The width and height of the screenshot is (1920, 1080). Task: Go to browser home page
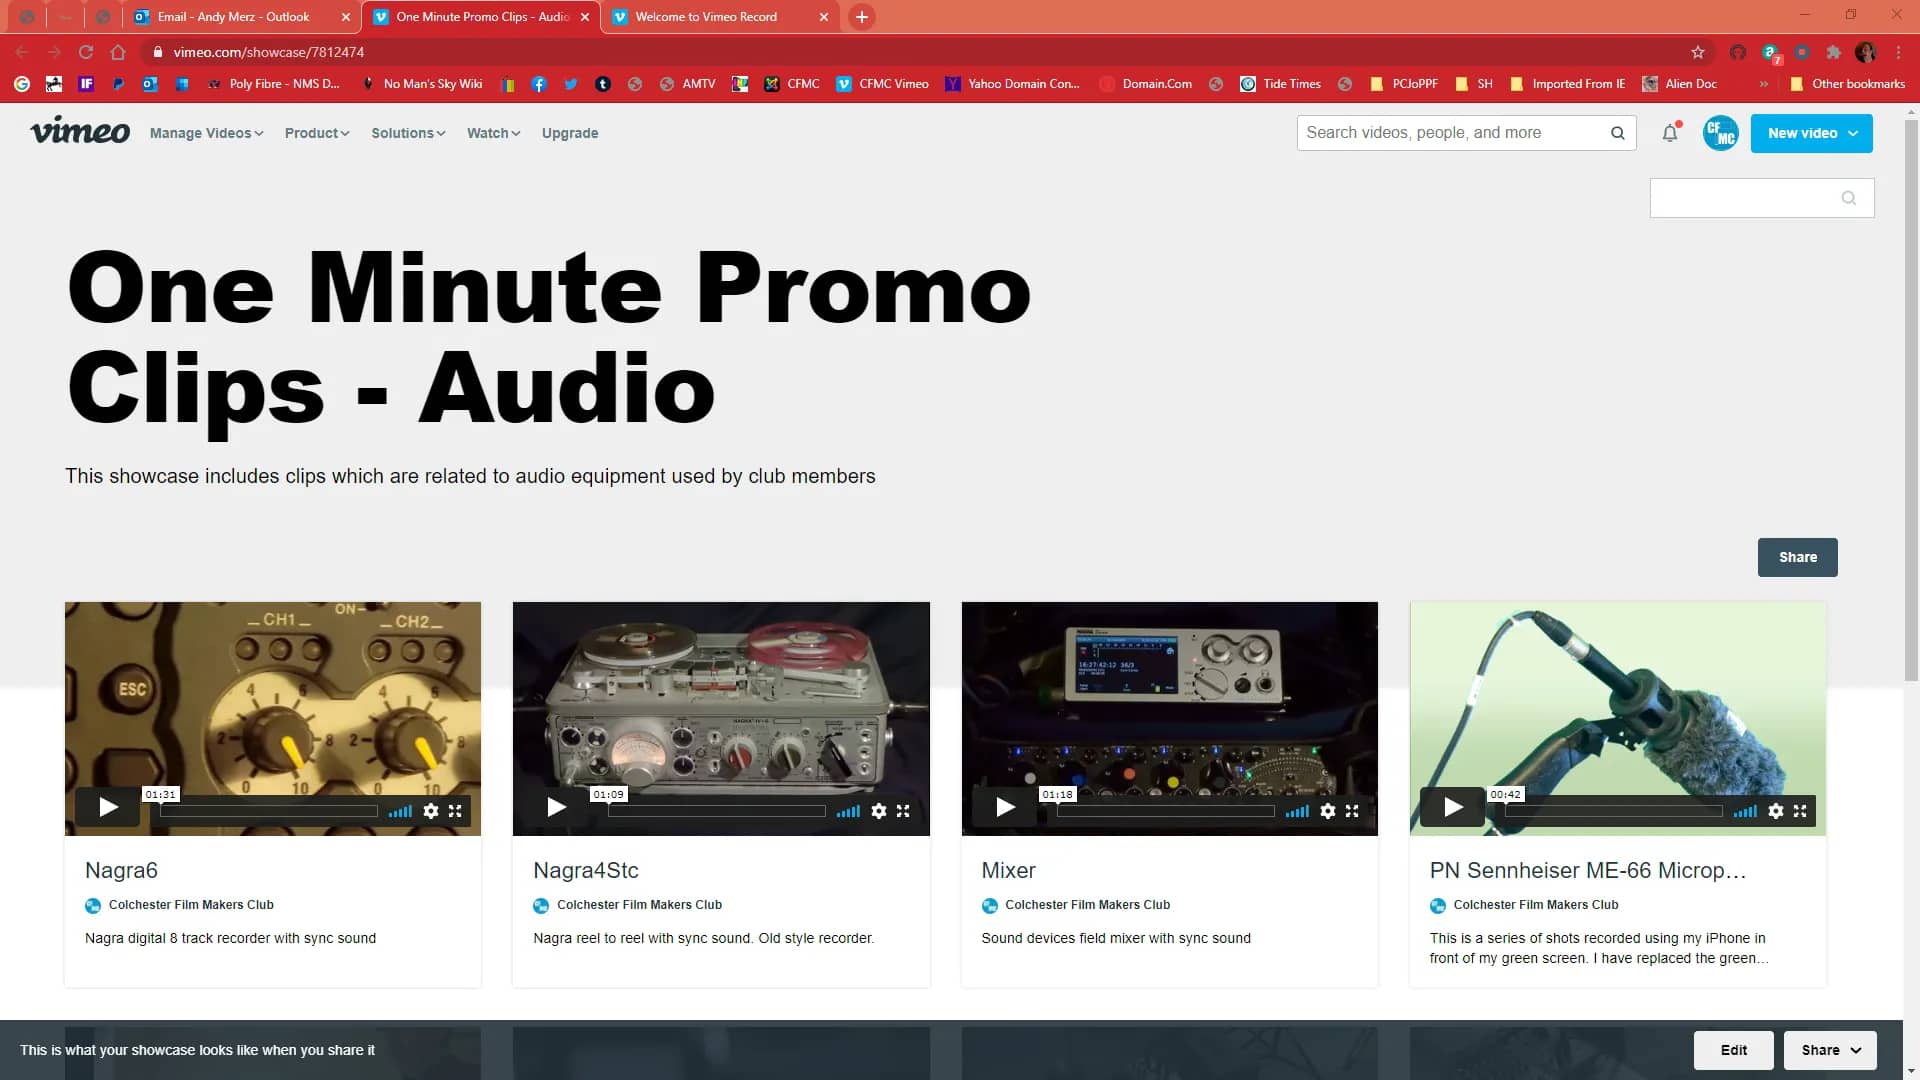point(118,52)
